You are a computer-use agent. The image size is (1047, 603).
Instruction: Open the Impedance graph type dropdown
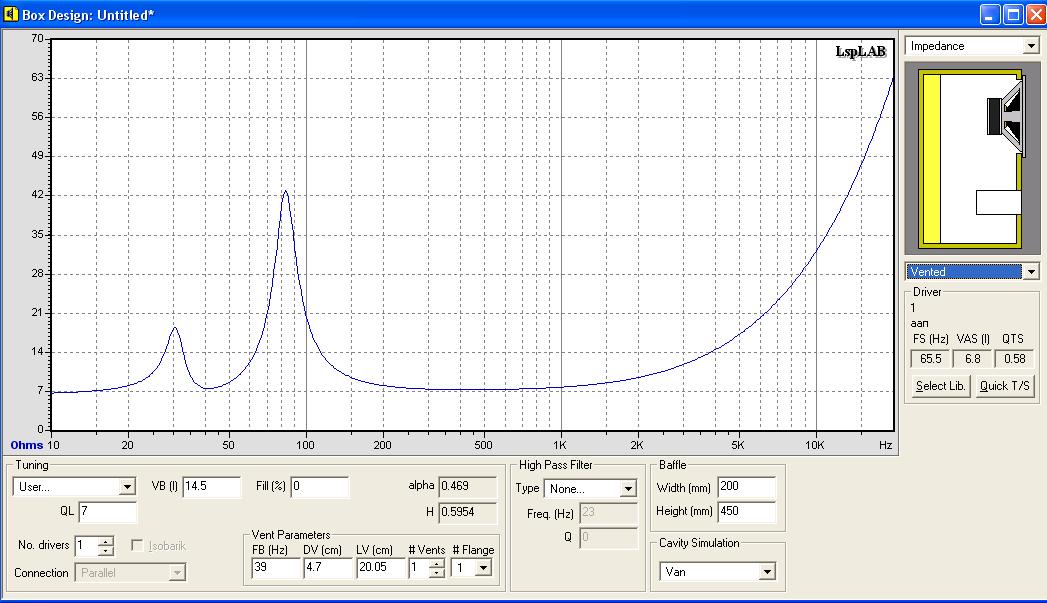(1031, 46)
